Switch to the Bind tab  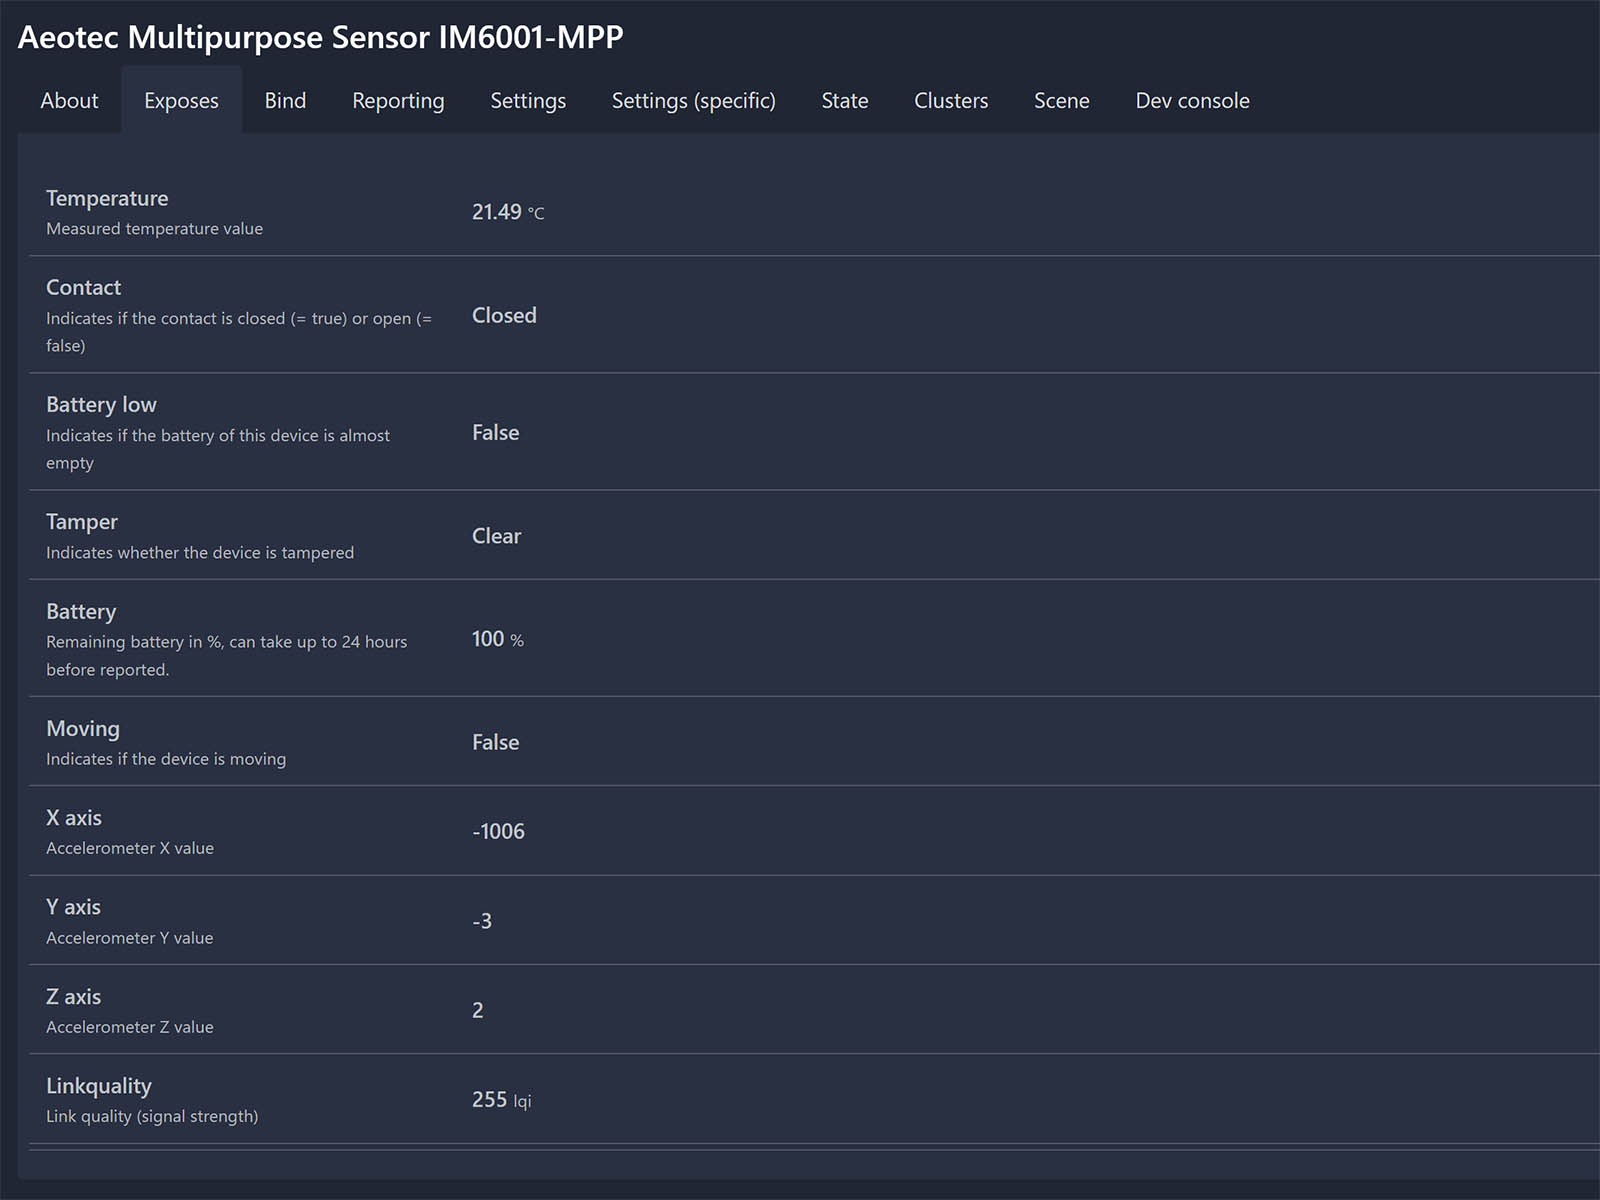(x=285, y=101)
